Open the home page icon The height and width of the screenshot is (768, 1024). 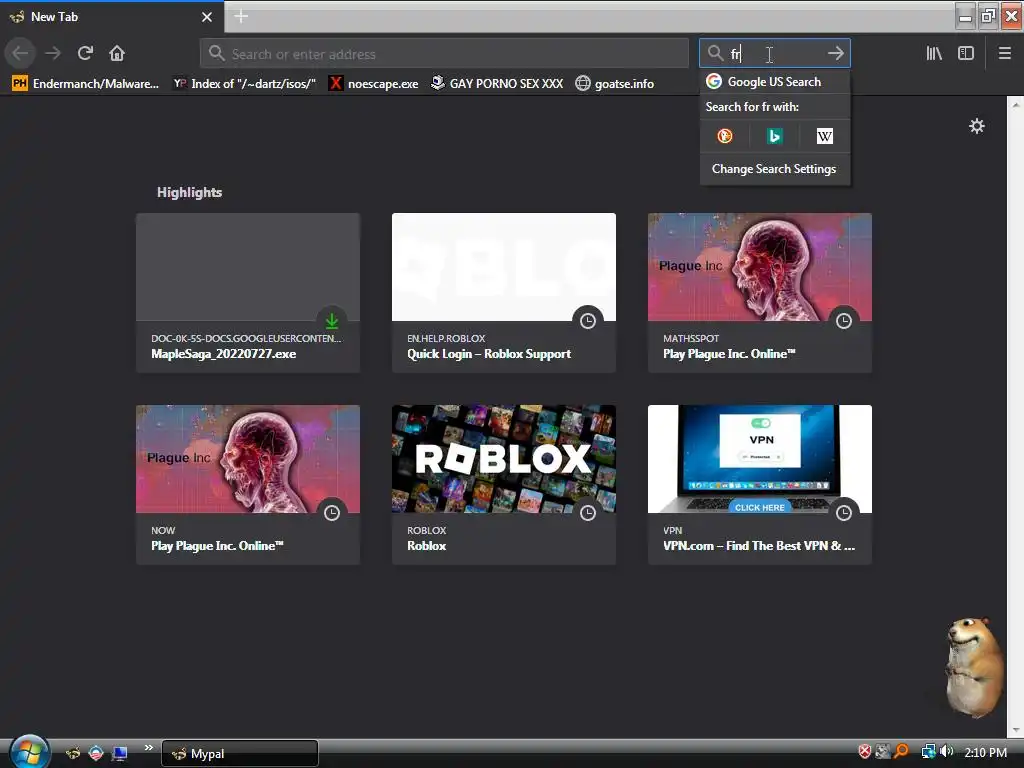(x=117, y=53)
